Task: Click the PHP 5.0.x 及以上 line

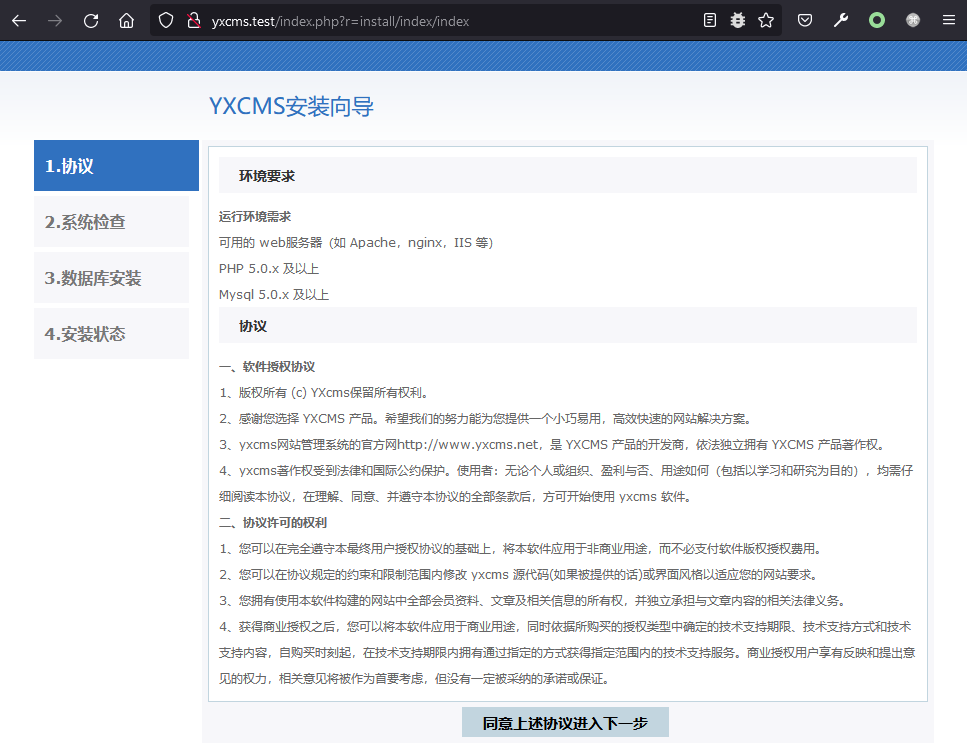Action: (269, 269)
